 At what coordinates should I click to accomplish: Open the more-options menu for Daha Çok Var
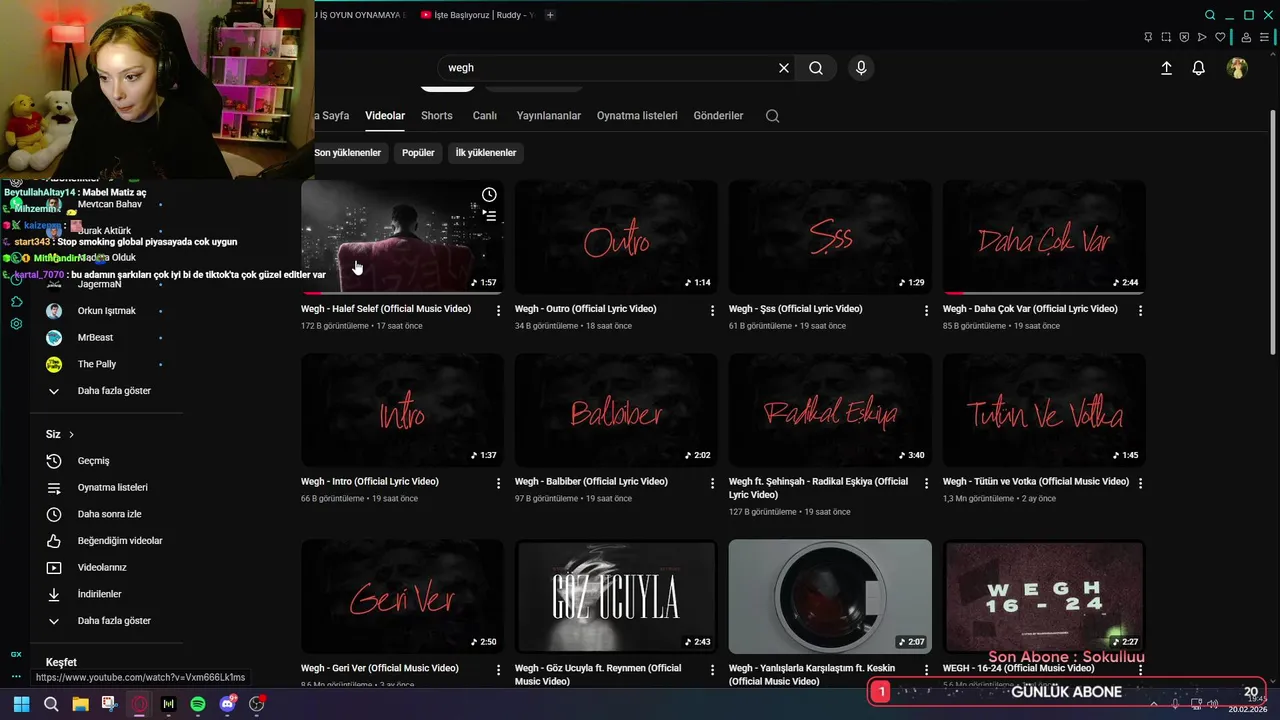pos(1140,311)
